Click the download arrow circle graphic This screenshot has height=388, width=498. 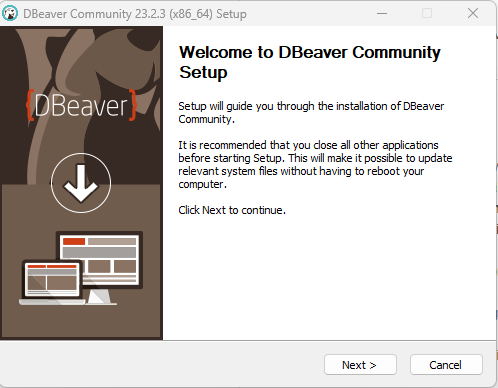click(81, 183)
